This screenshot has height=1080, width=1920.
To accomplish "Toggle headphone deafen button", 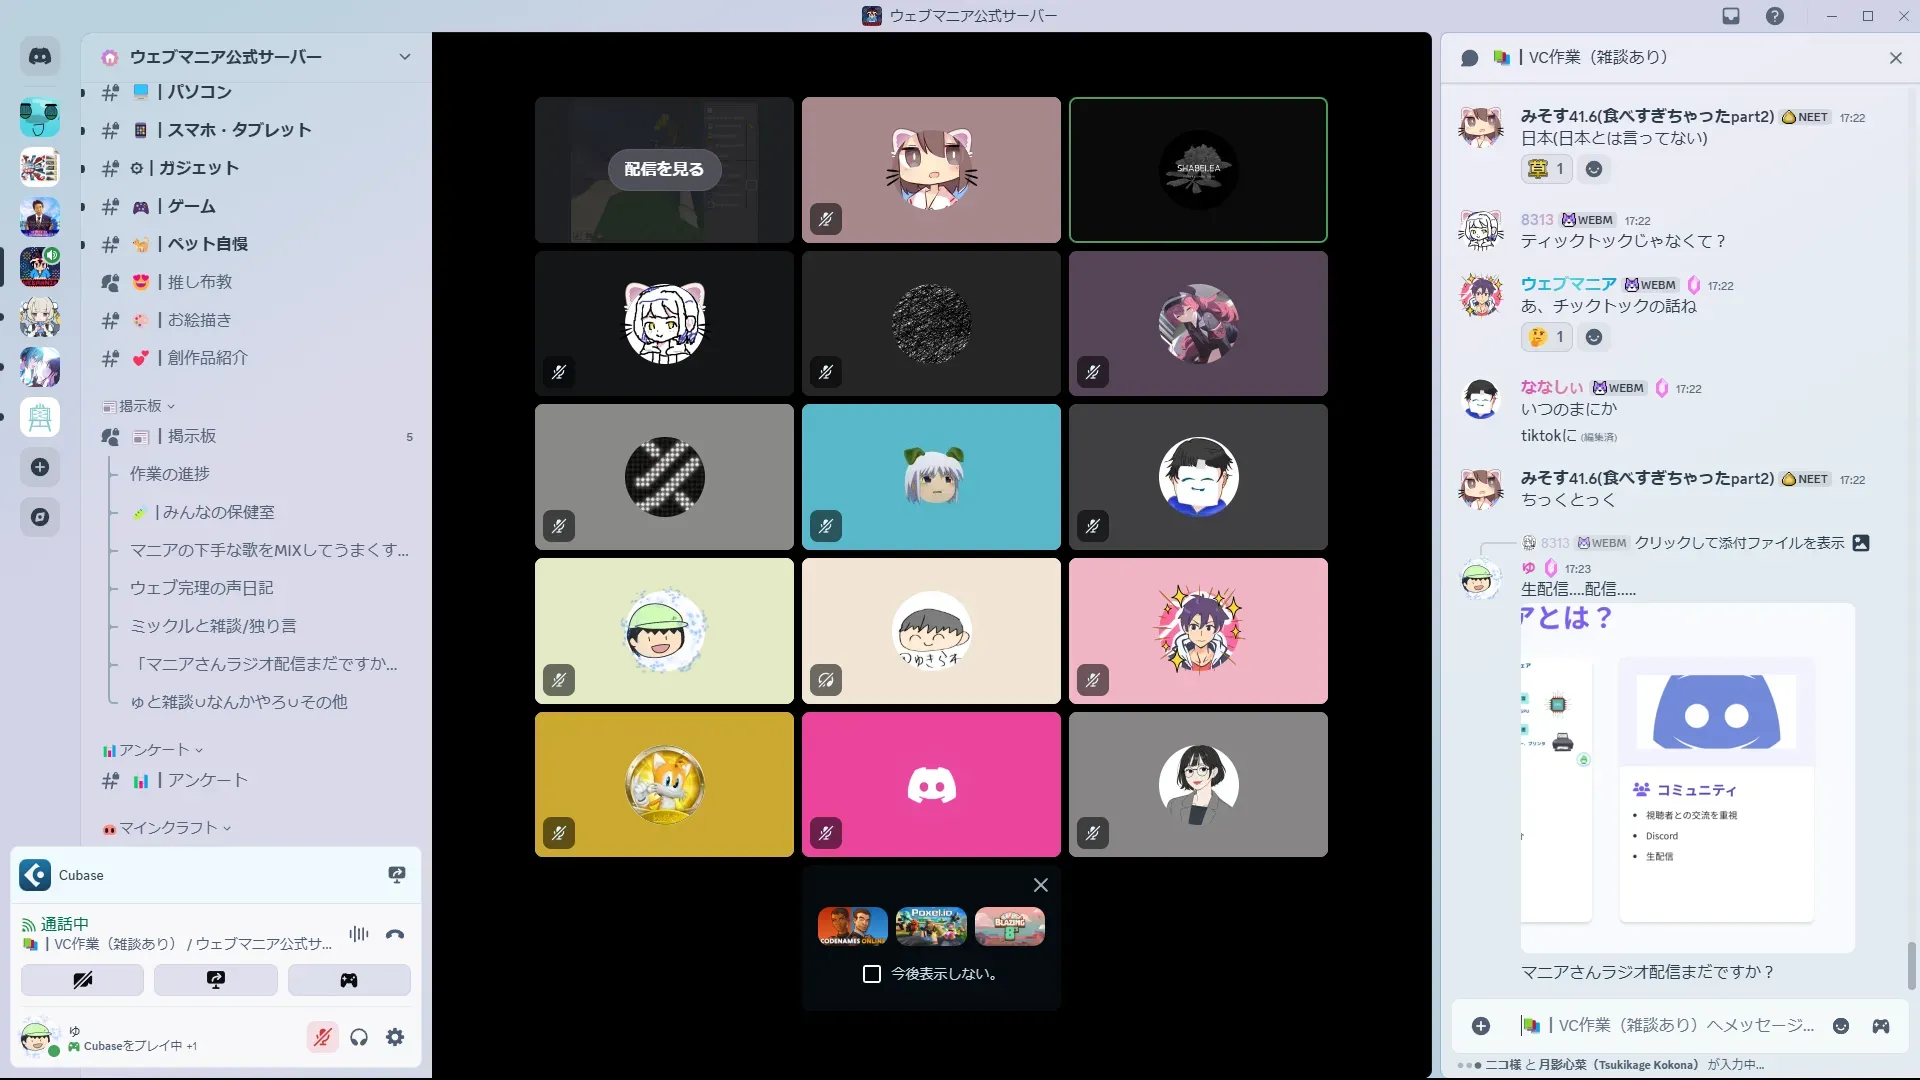I will tap(359, 1037).
